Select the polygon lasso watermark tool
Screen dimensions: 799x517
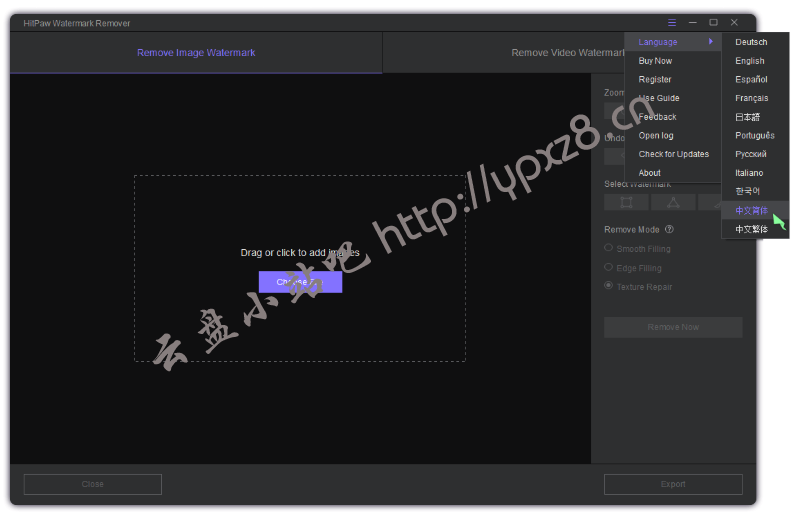tap(673, 202)
